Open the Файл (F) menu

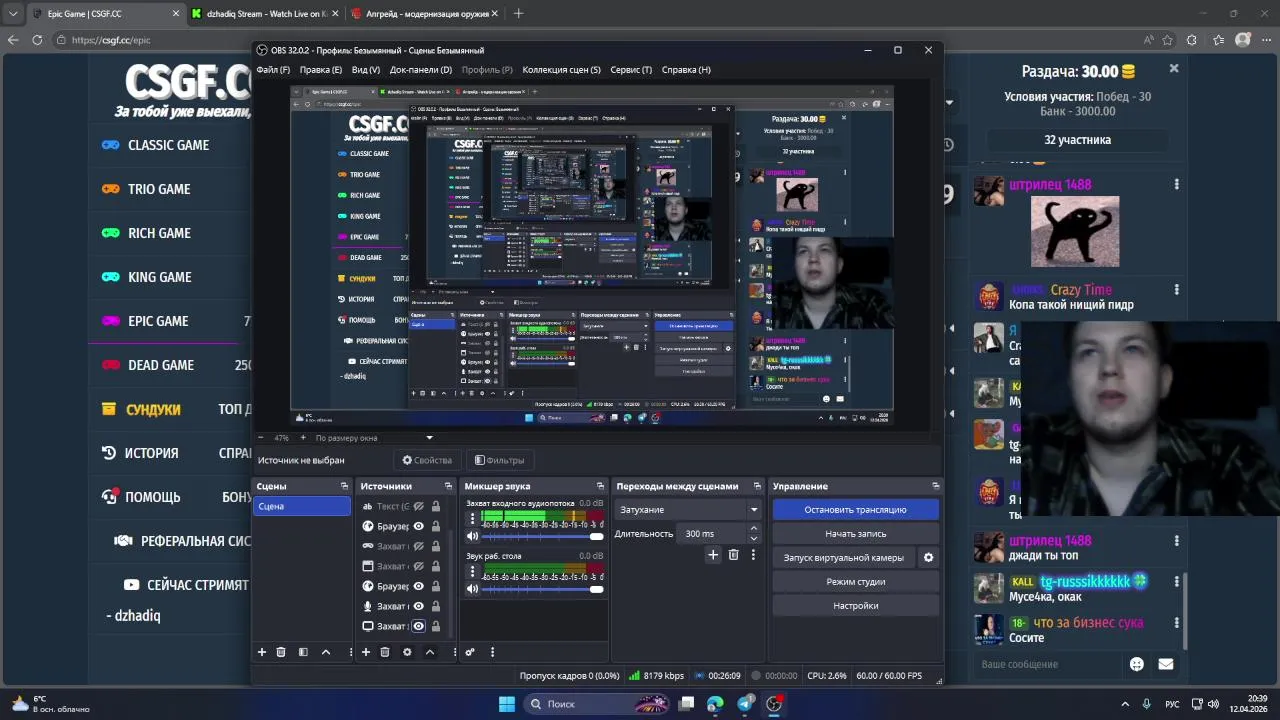click(x=273, y=70)
